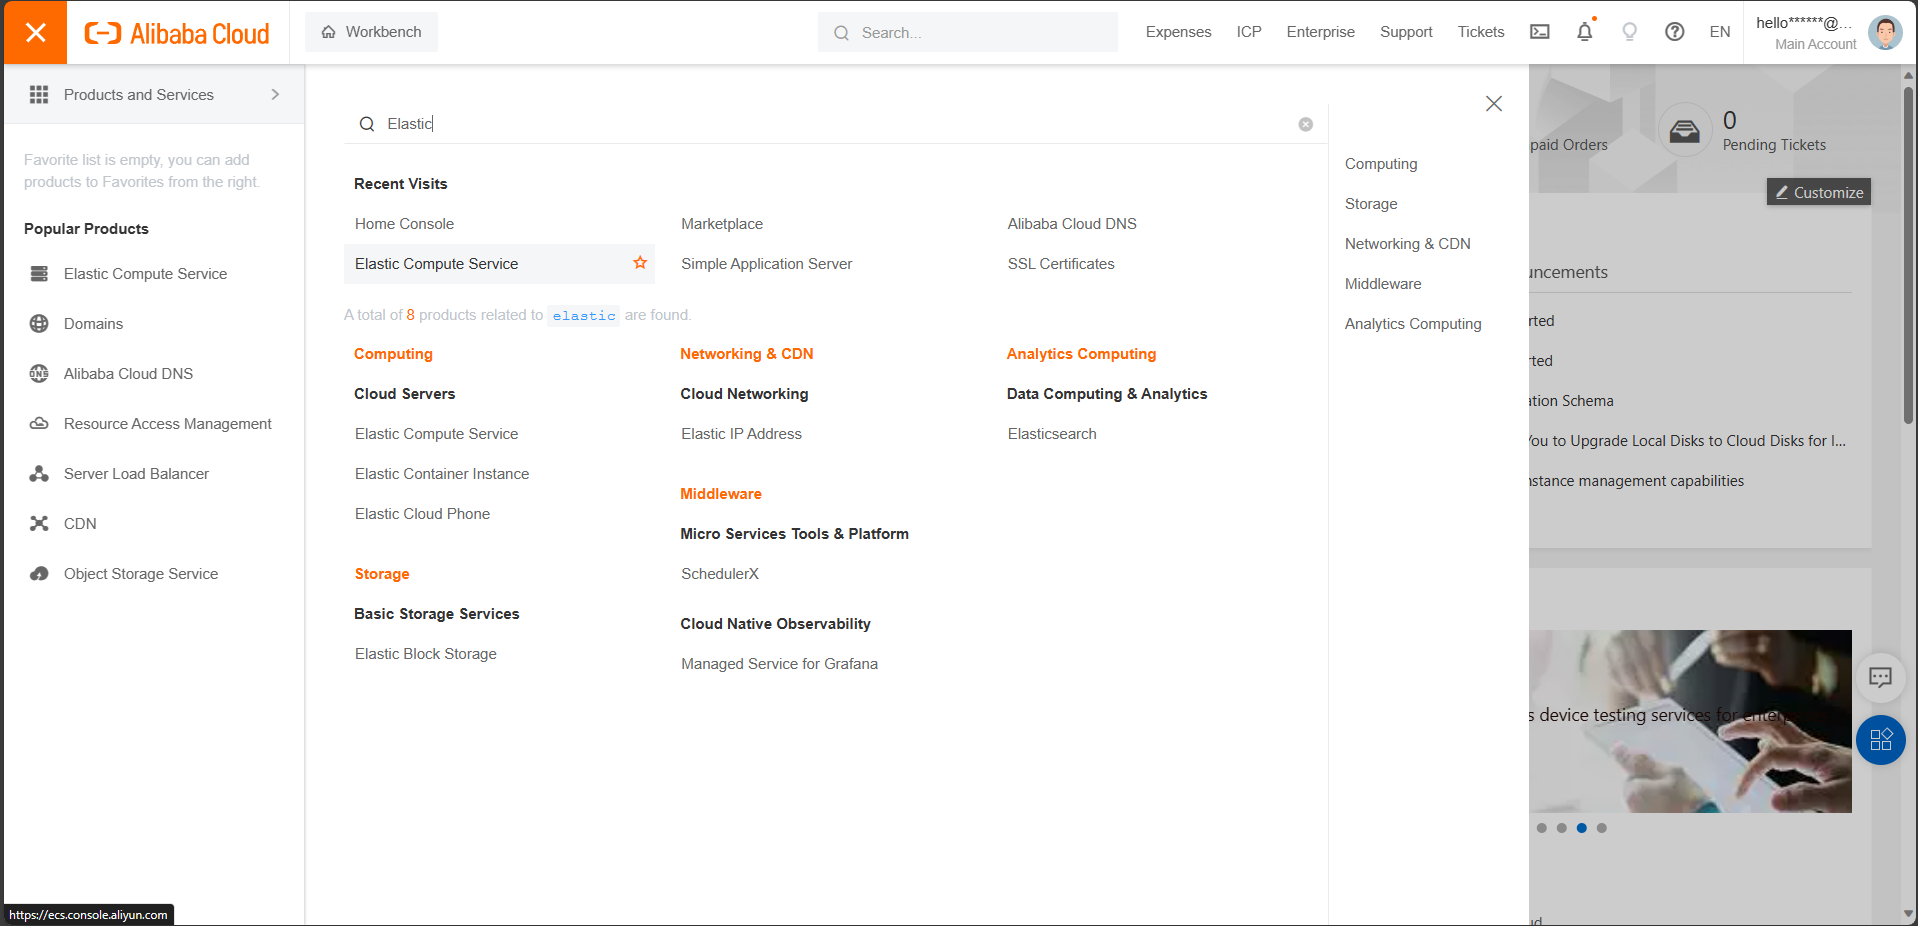Image resolution: width=1918 pixels, height=926 pixels.
Task: Click the Products and Services grid icon
Action: pos(39,94)
